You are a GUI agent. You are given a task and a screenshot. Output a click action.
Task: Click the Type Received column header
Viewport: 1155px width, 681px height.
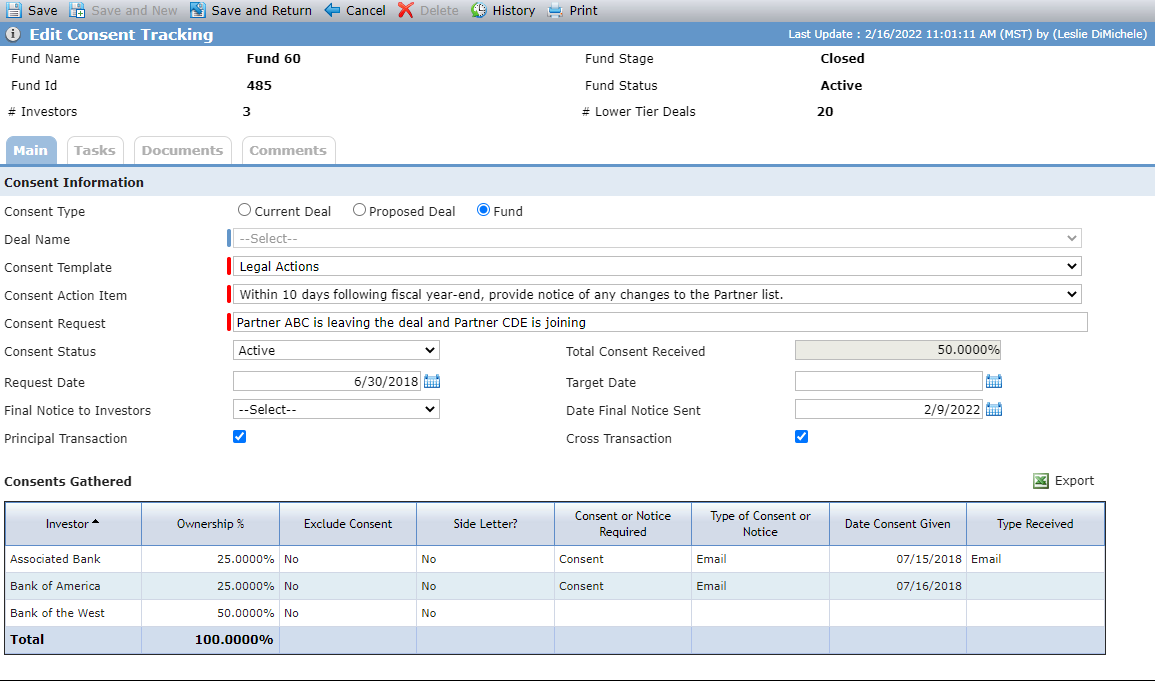point(1035,523)
